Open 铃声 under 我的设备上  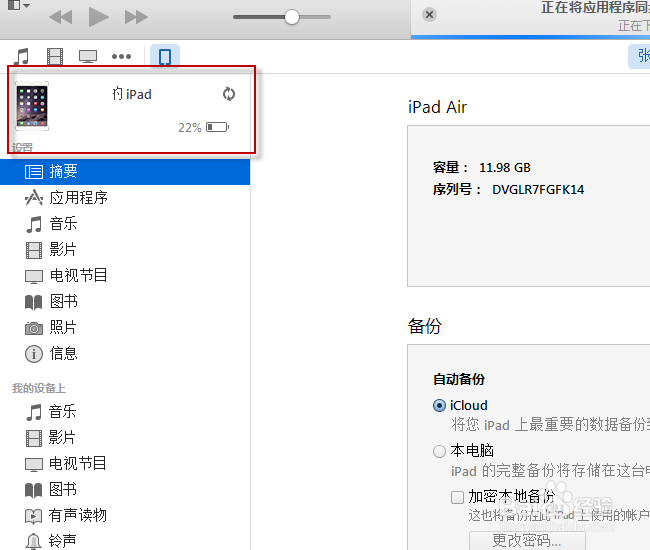[125, 541]
